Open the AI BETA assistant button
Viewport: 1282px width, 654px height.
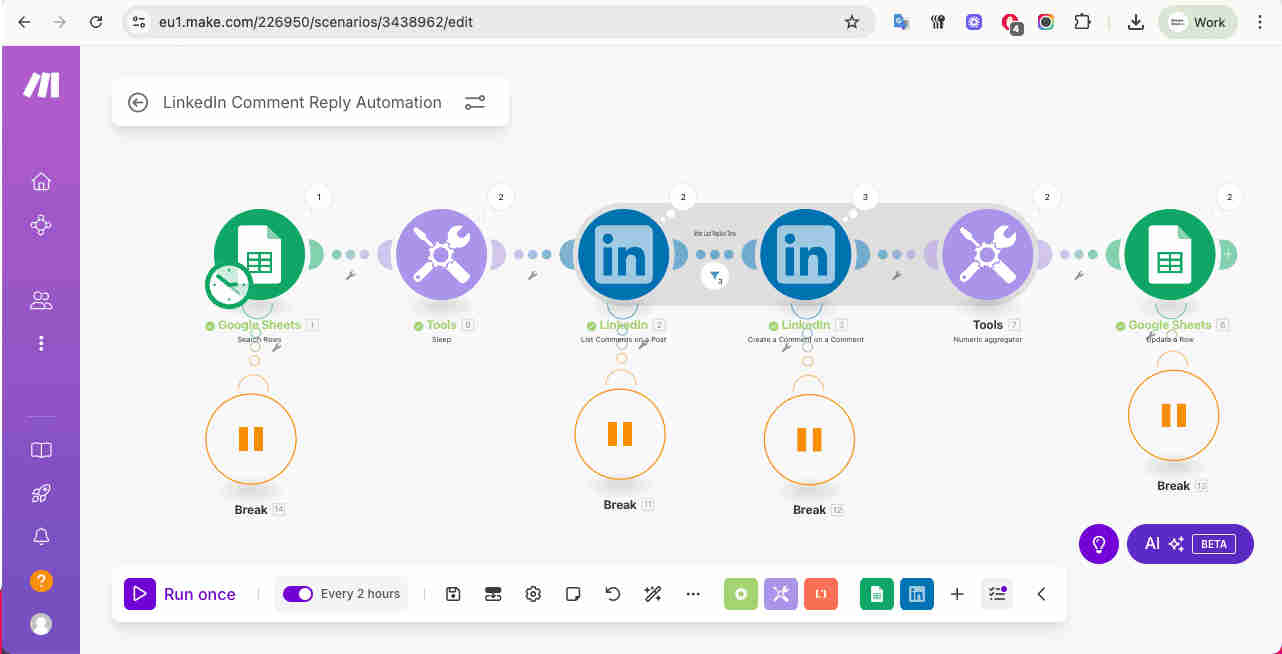coord(1190,544)
